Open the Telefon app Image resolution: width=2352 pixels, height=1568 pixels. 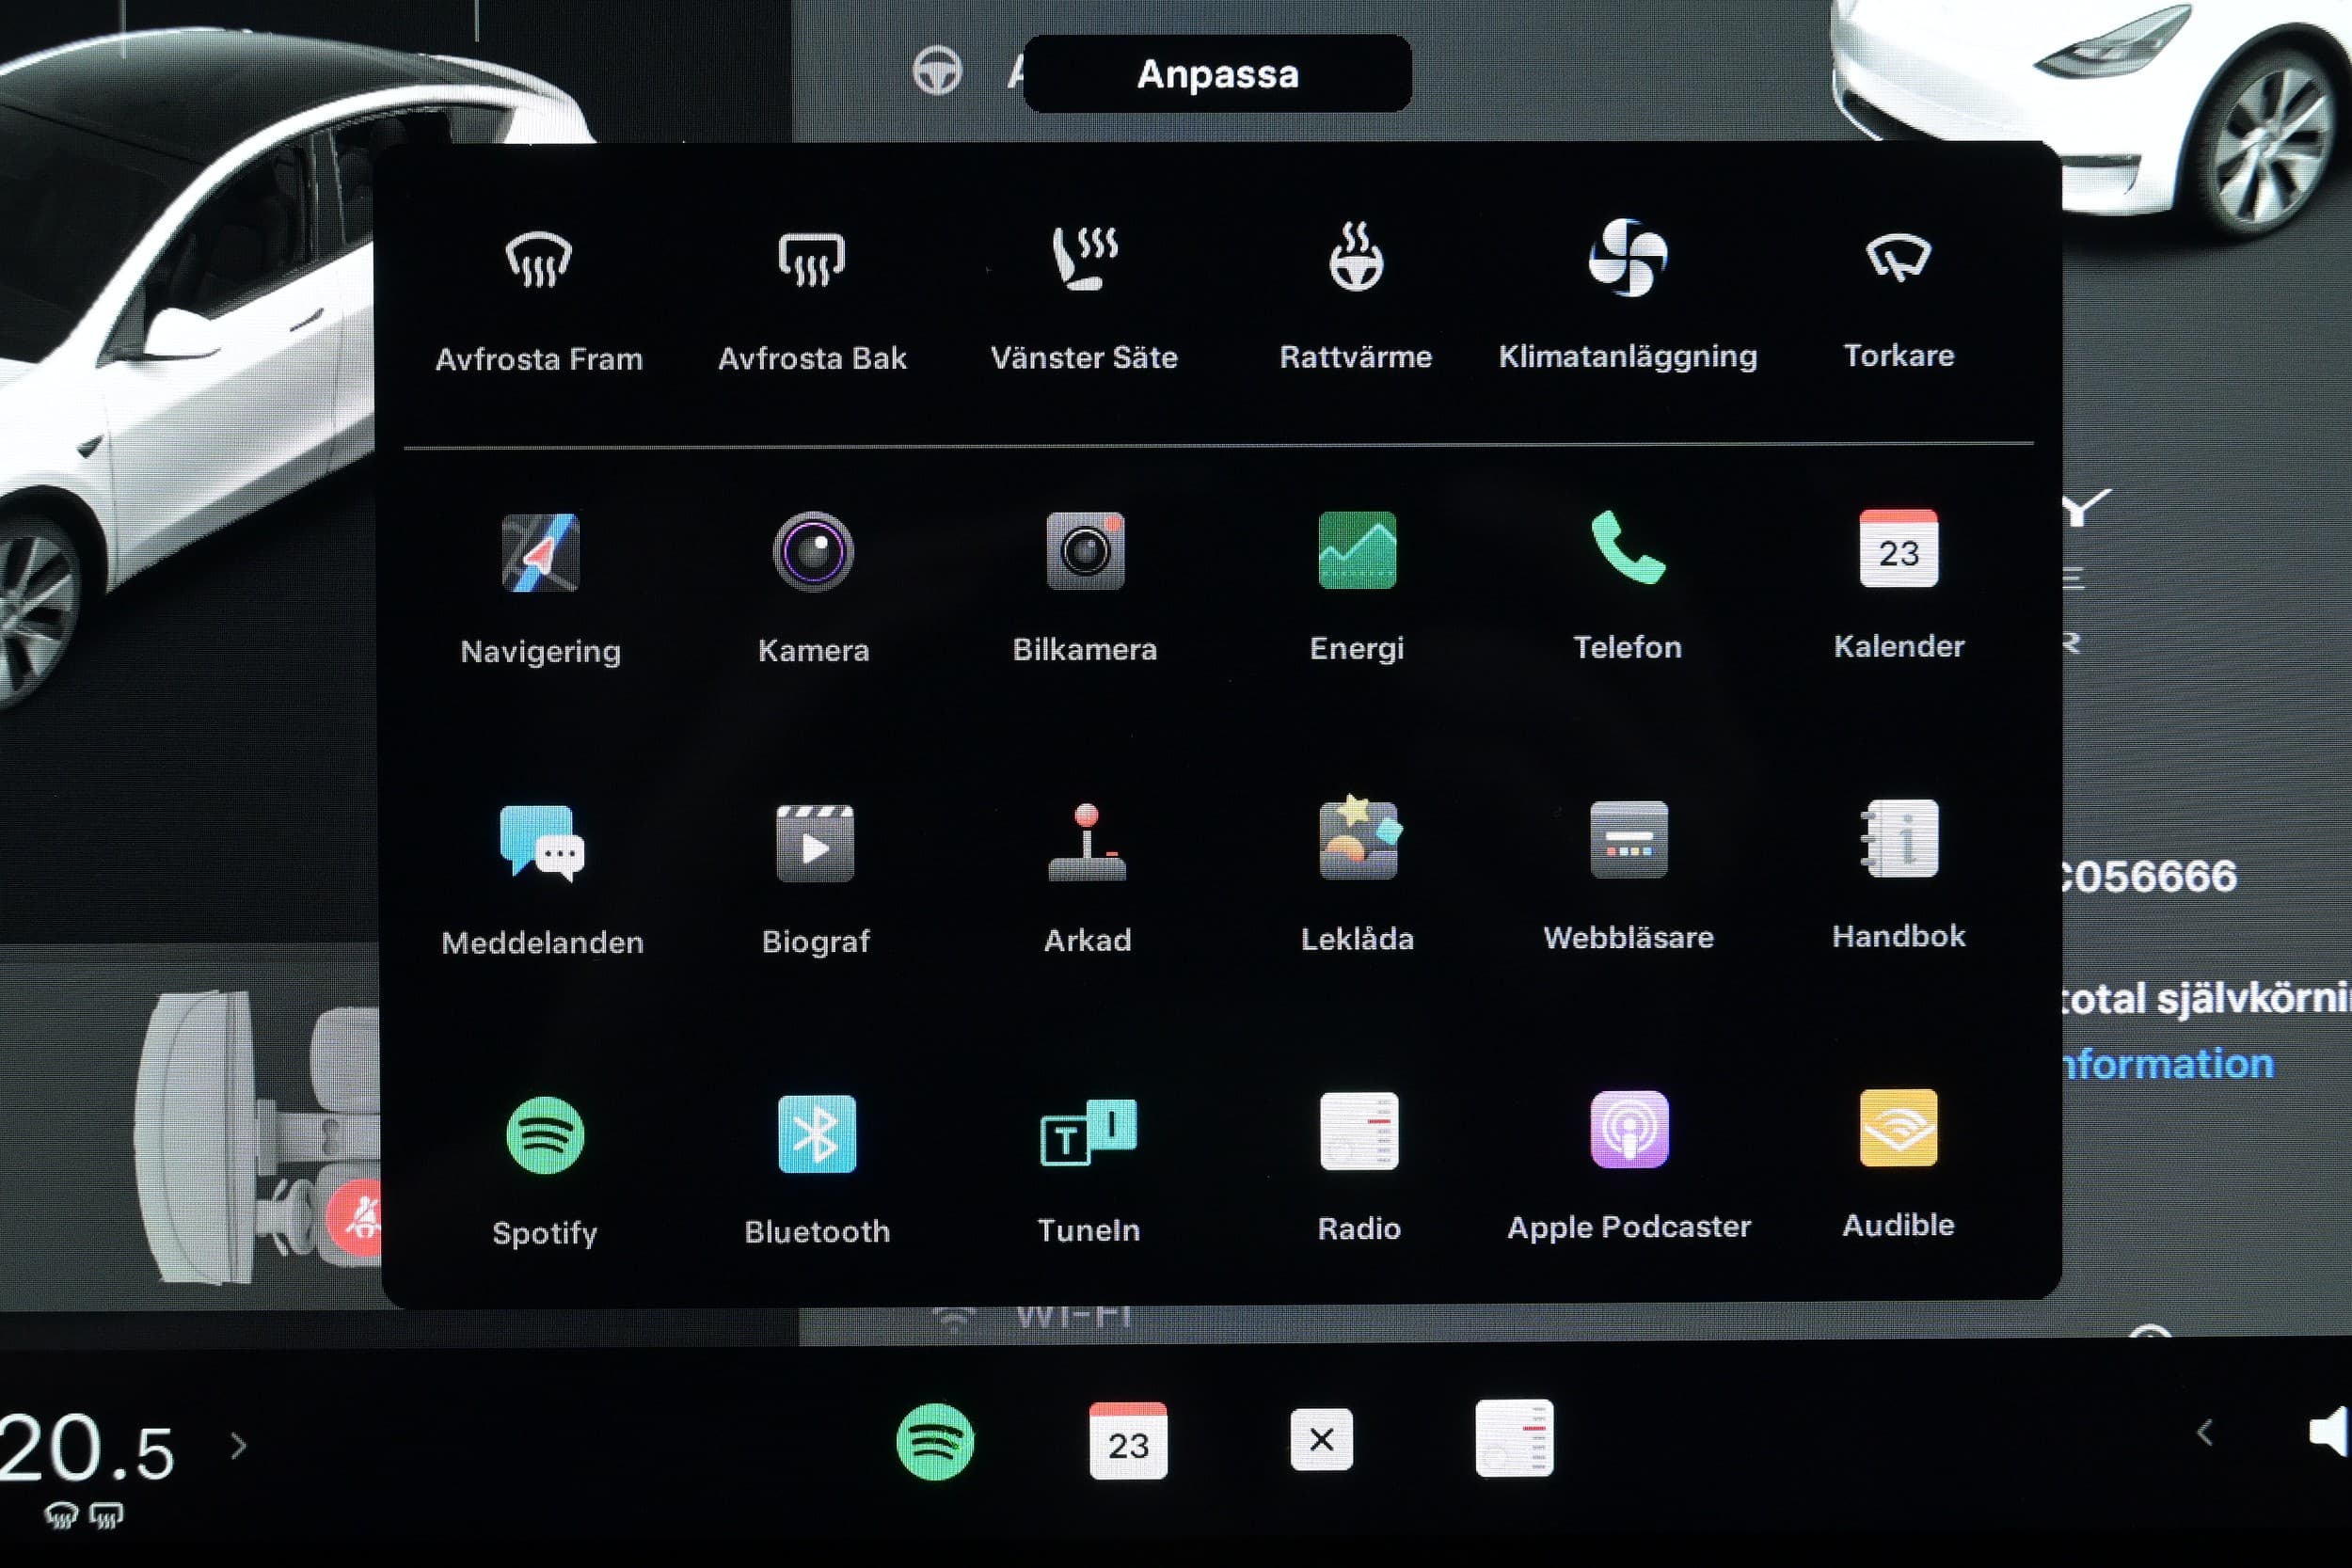coord(1628,586)
